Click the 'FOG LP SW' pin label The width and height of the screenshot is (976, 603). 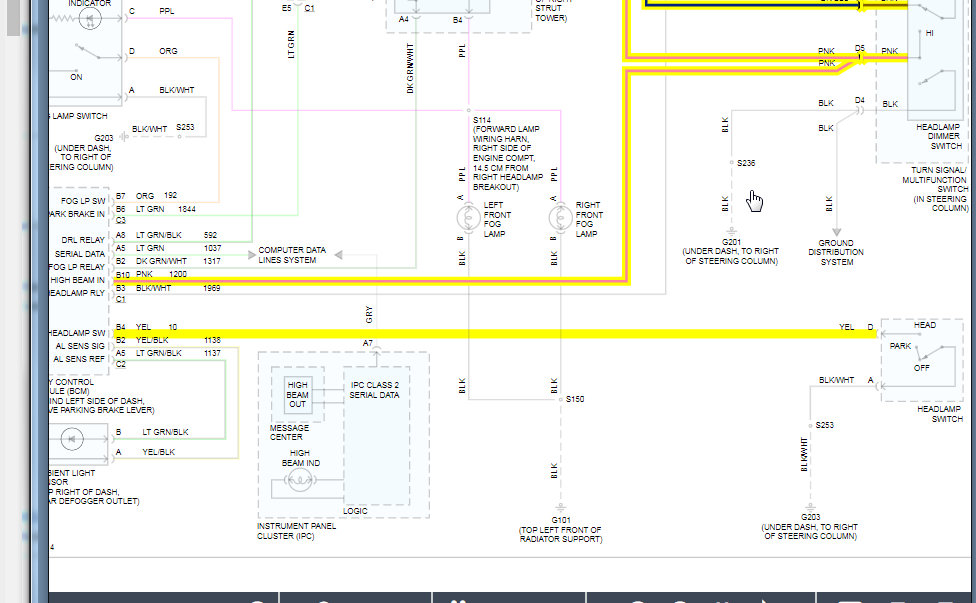click(83, 201)
